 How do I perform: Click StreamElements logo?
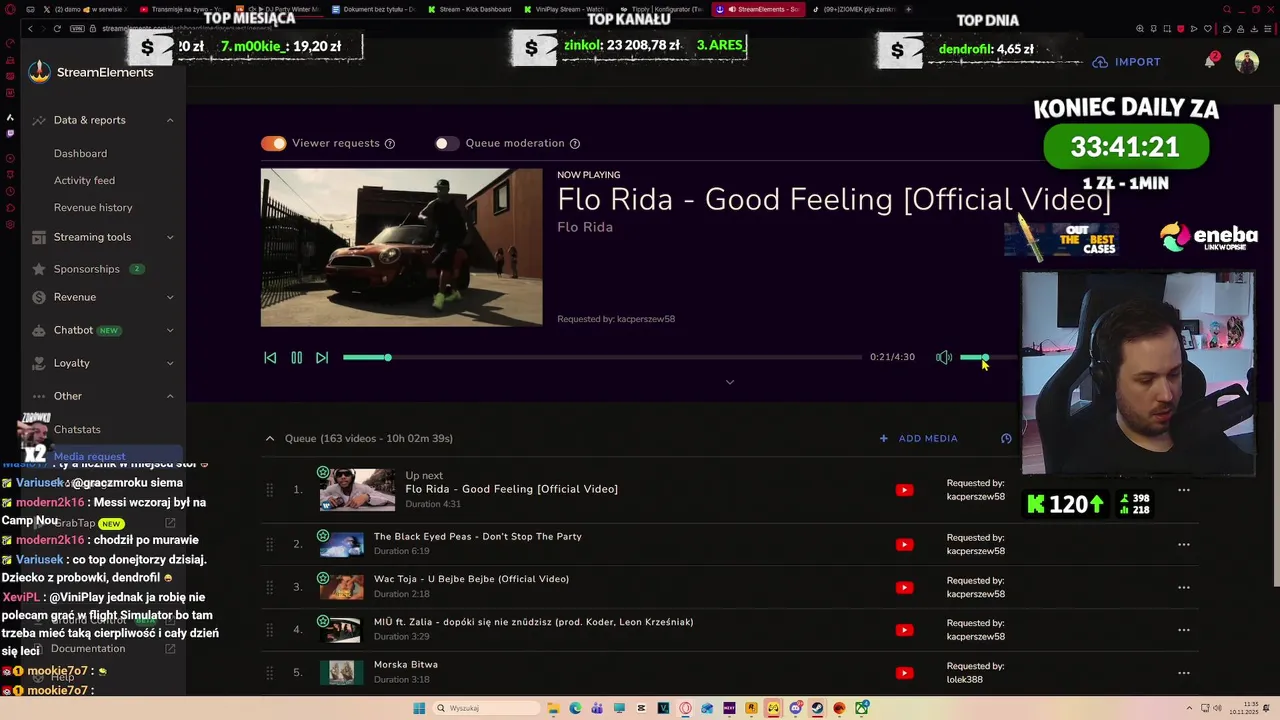[x=91, y=72]
